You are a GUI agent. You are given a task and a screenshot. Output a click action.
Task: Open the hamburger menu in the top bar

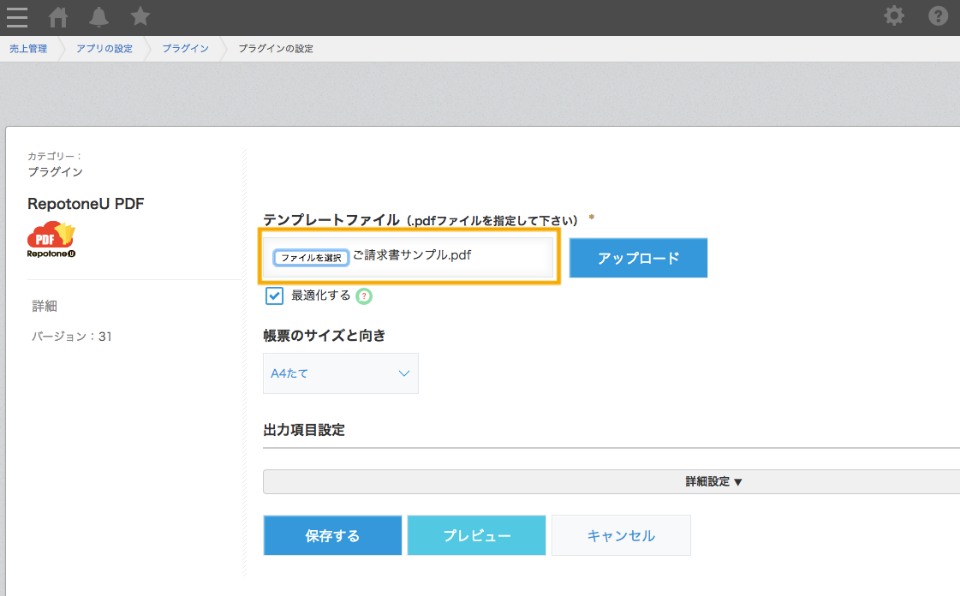17,17
